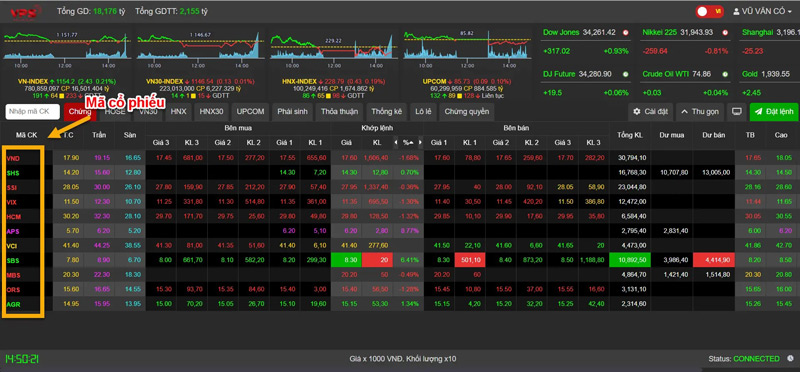Select the AGR stock ticker
Viewport: 800px width, 372px height.
(x=14, y=305)
